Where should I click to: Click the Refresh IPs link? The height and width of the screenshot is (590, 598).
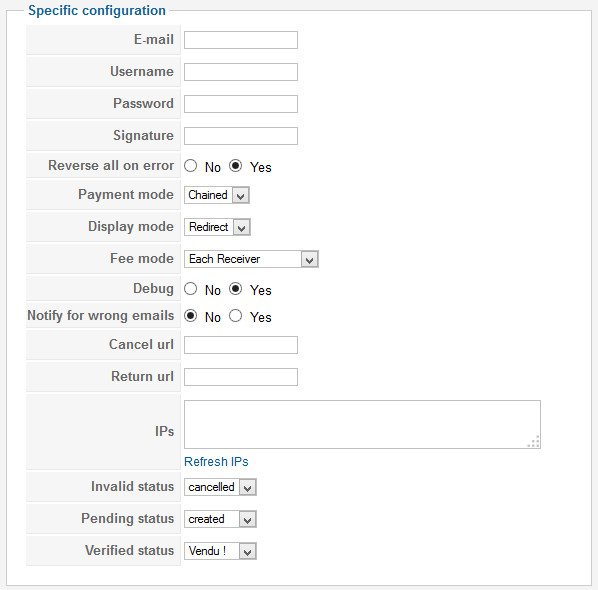tap(216, 462)
